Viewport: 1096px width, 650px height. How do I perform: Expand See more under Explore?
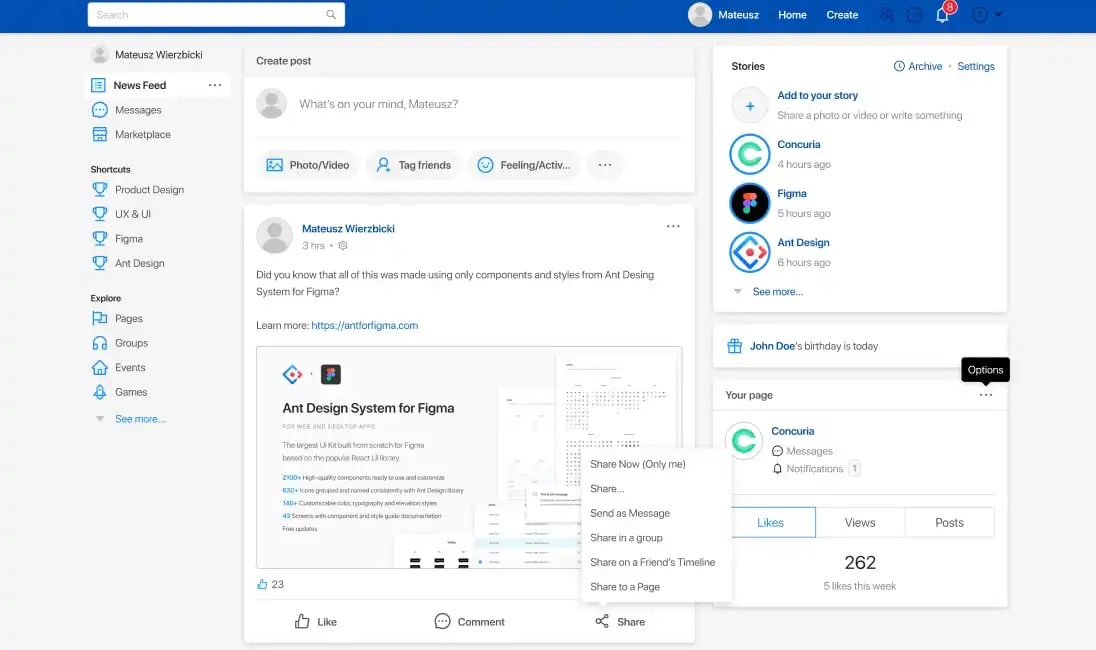click(x=140, y=419)
